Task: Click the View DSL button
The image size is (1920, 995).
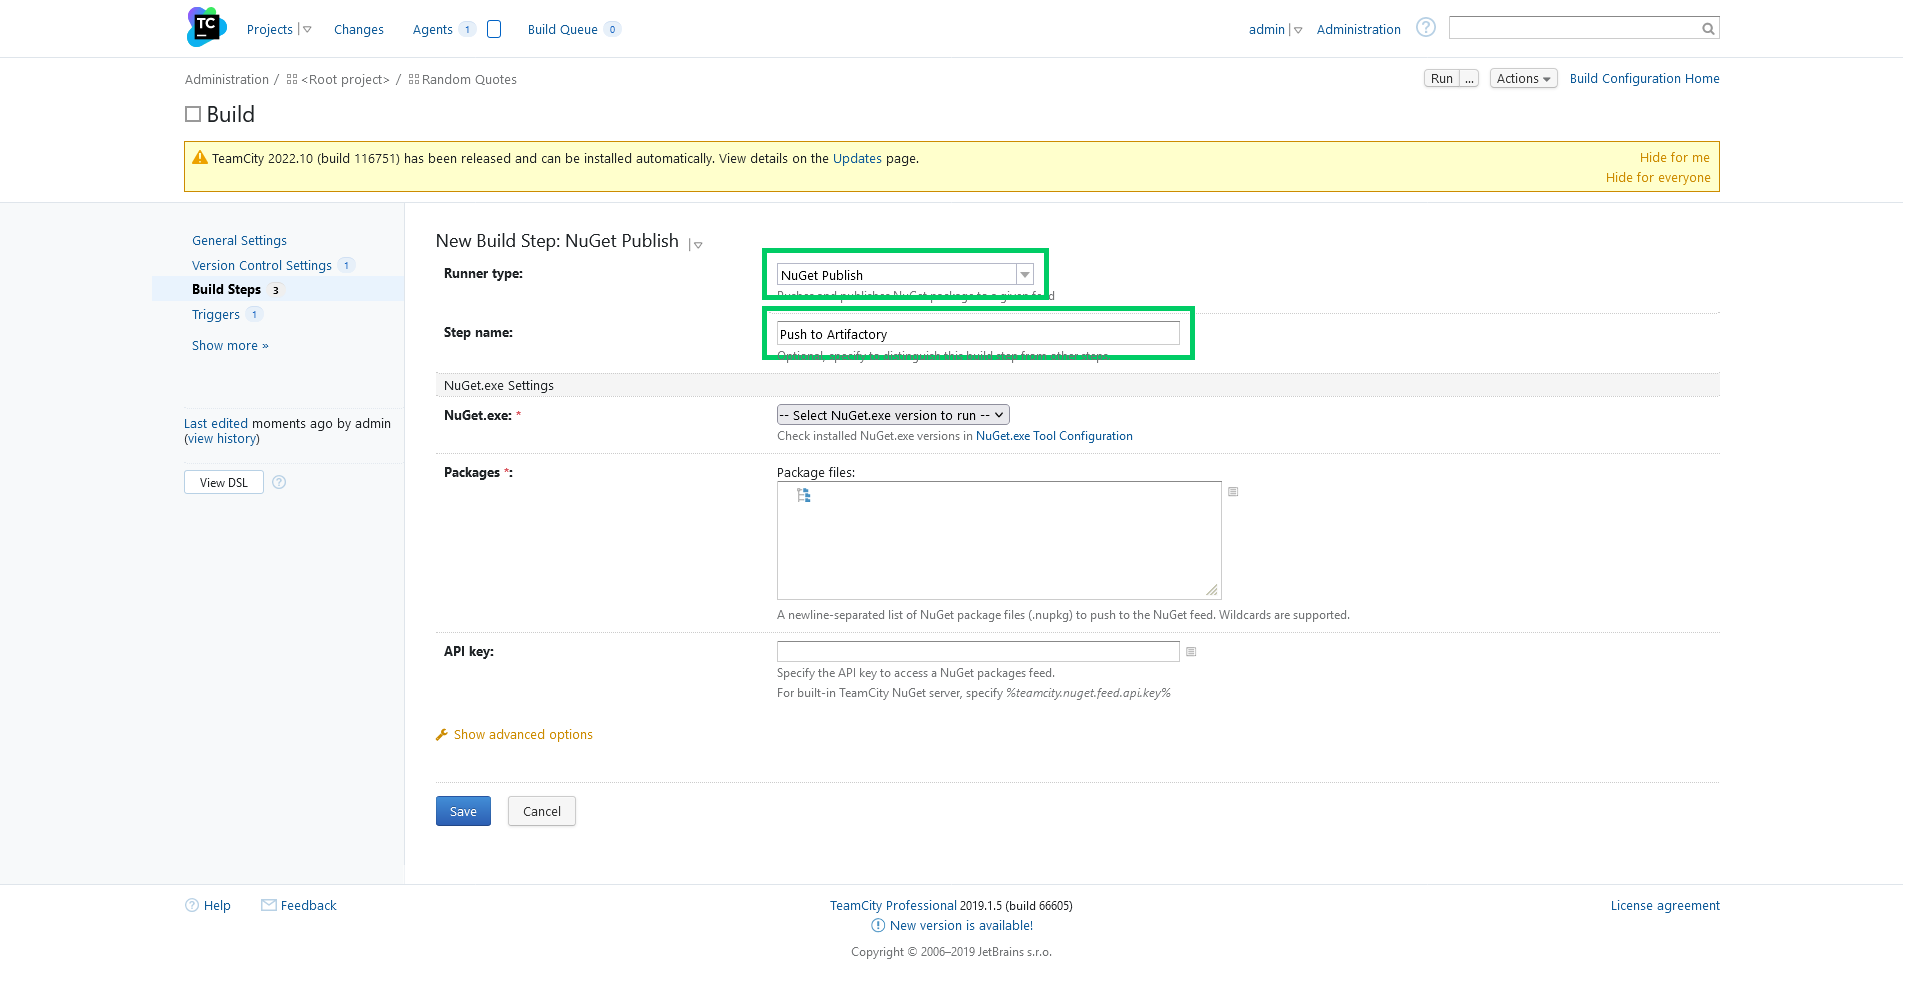Action: coord(224,482)
